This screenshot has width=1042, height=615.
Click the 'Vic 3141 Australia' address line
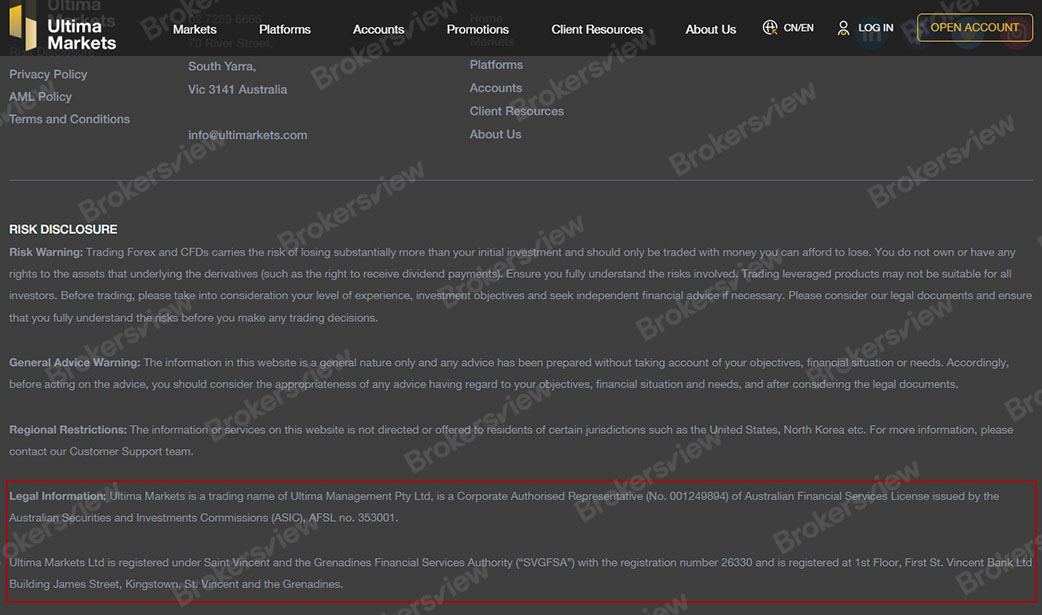tap(237, 90)
